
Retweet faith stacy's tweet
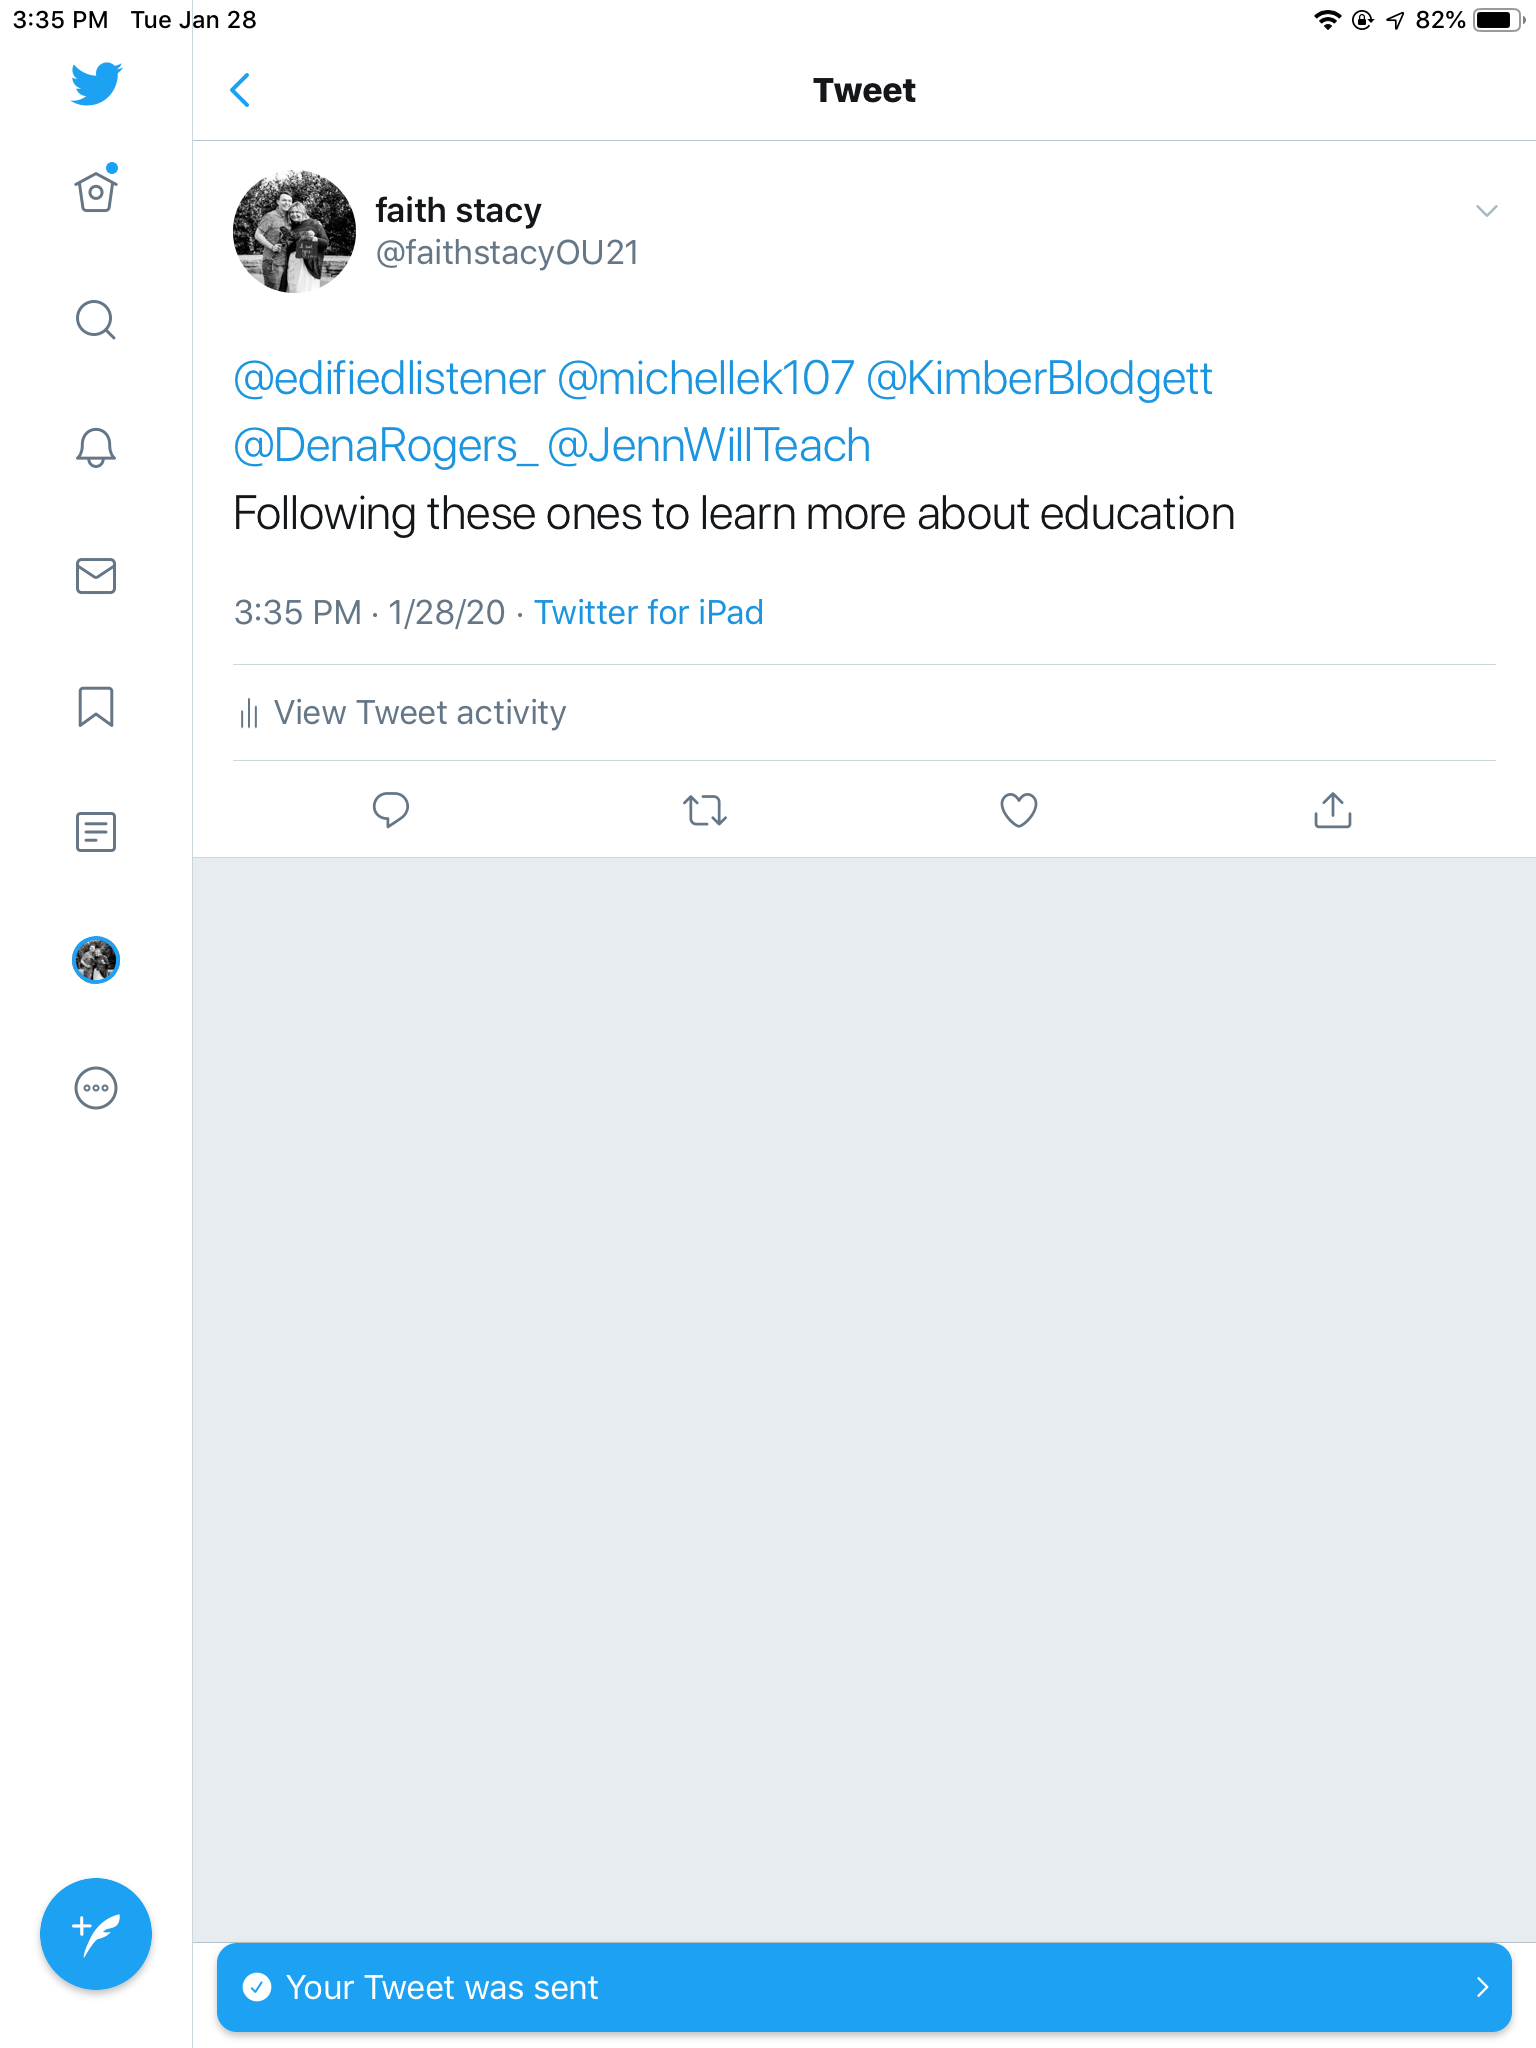[705, 810]
